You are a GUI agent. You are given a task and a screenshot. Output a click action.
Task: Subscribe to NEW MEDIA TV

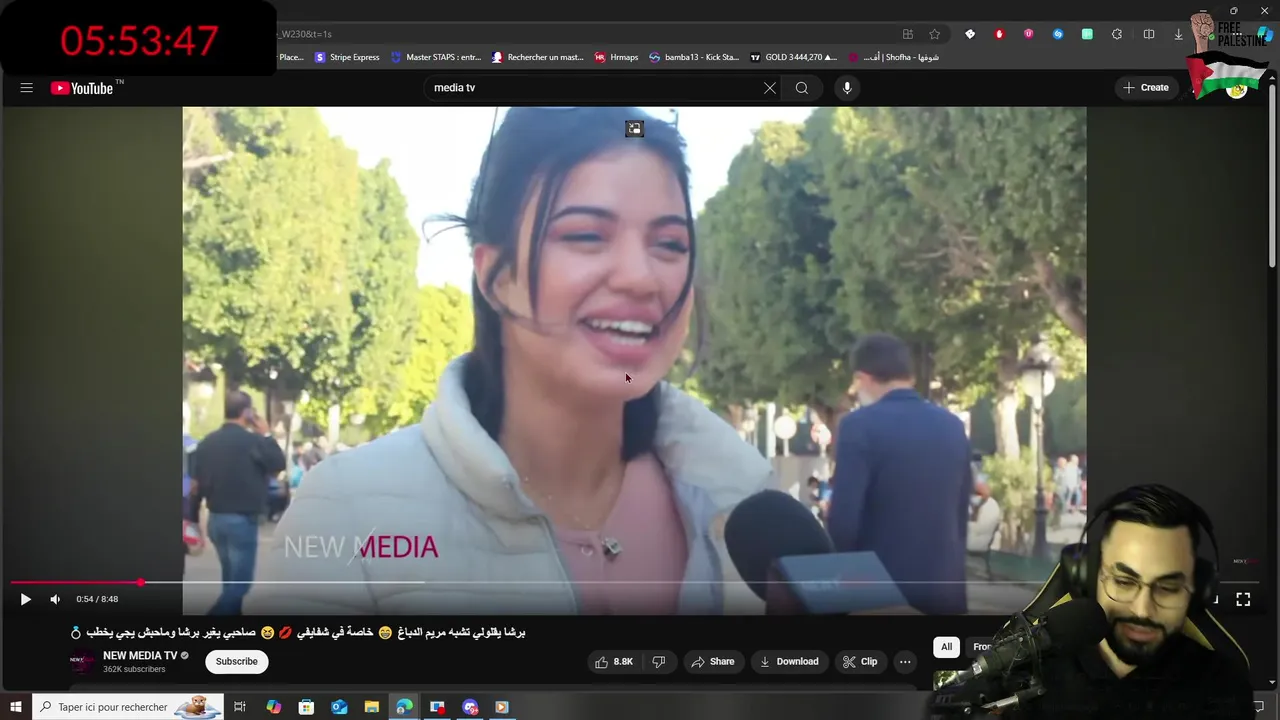point(237,661)
